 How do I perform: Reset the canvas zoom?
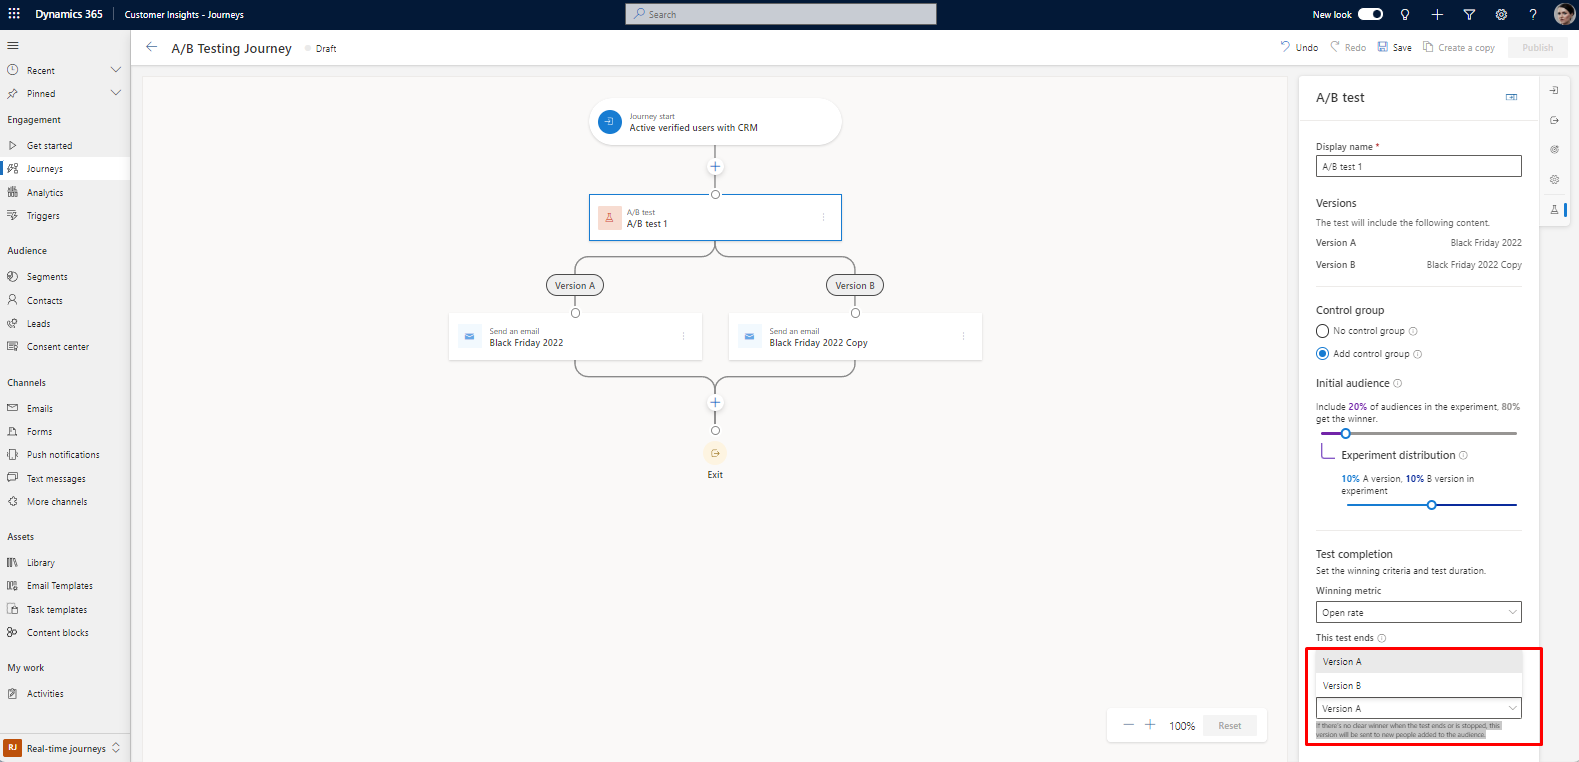tap(1230, 725)
